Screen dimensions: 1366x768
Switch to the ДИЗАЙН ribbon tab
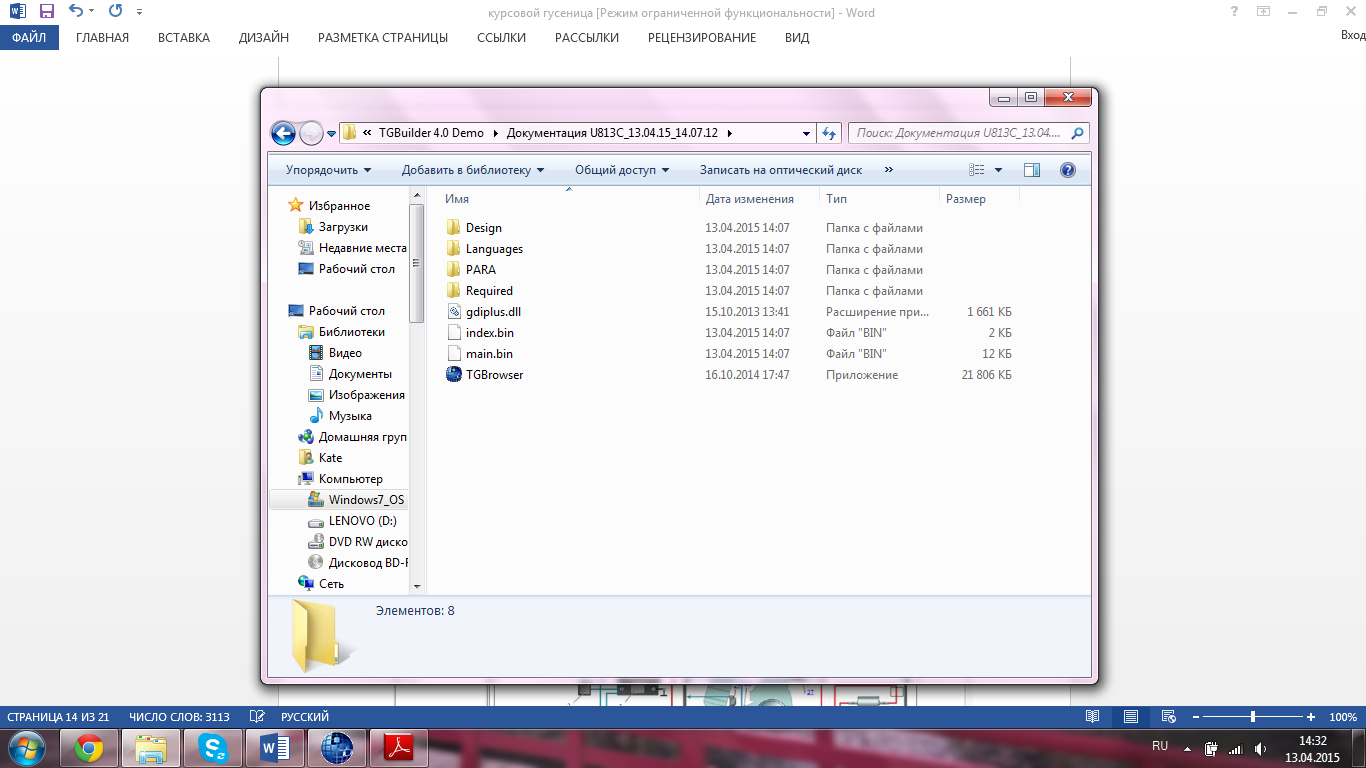264,38
